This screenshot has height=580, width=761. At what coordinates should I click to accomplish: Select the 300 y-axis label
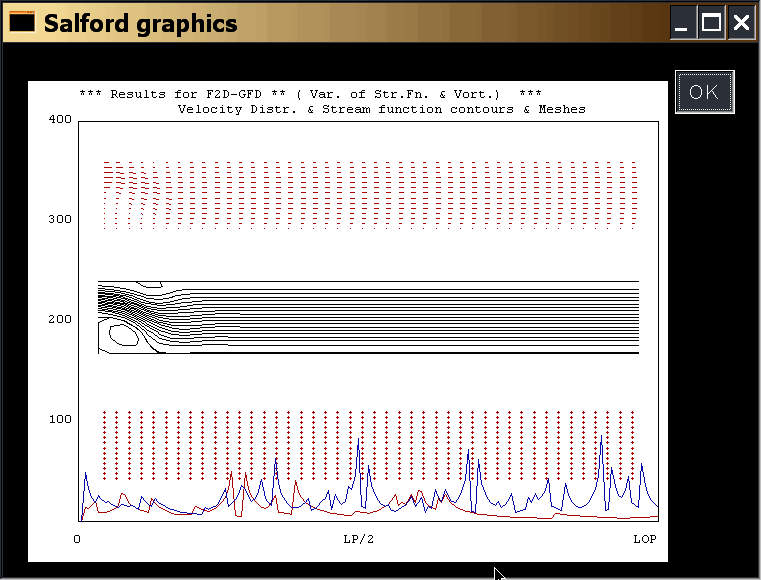pos(60,219)
